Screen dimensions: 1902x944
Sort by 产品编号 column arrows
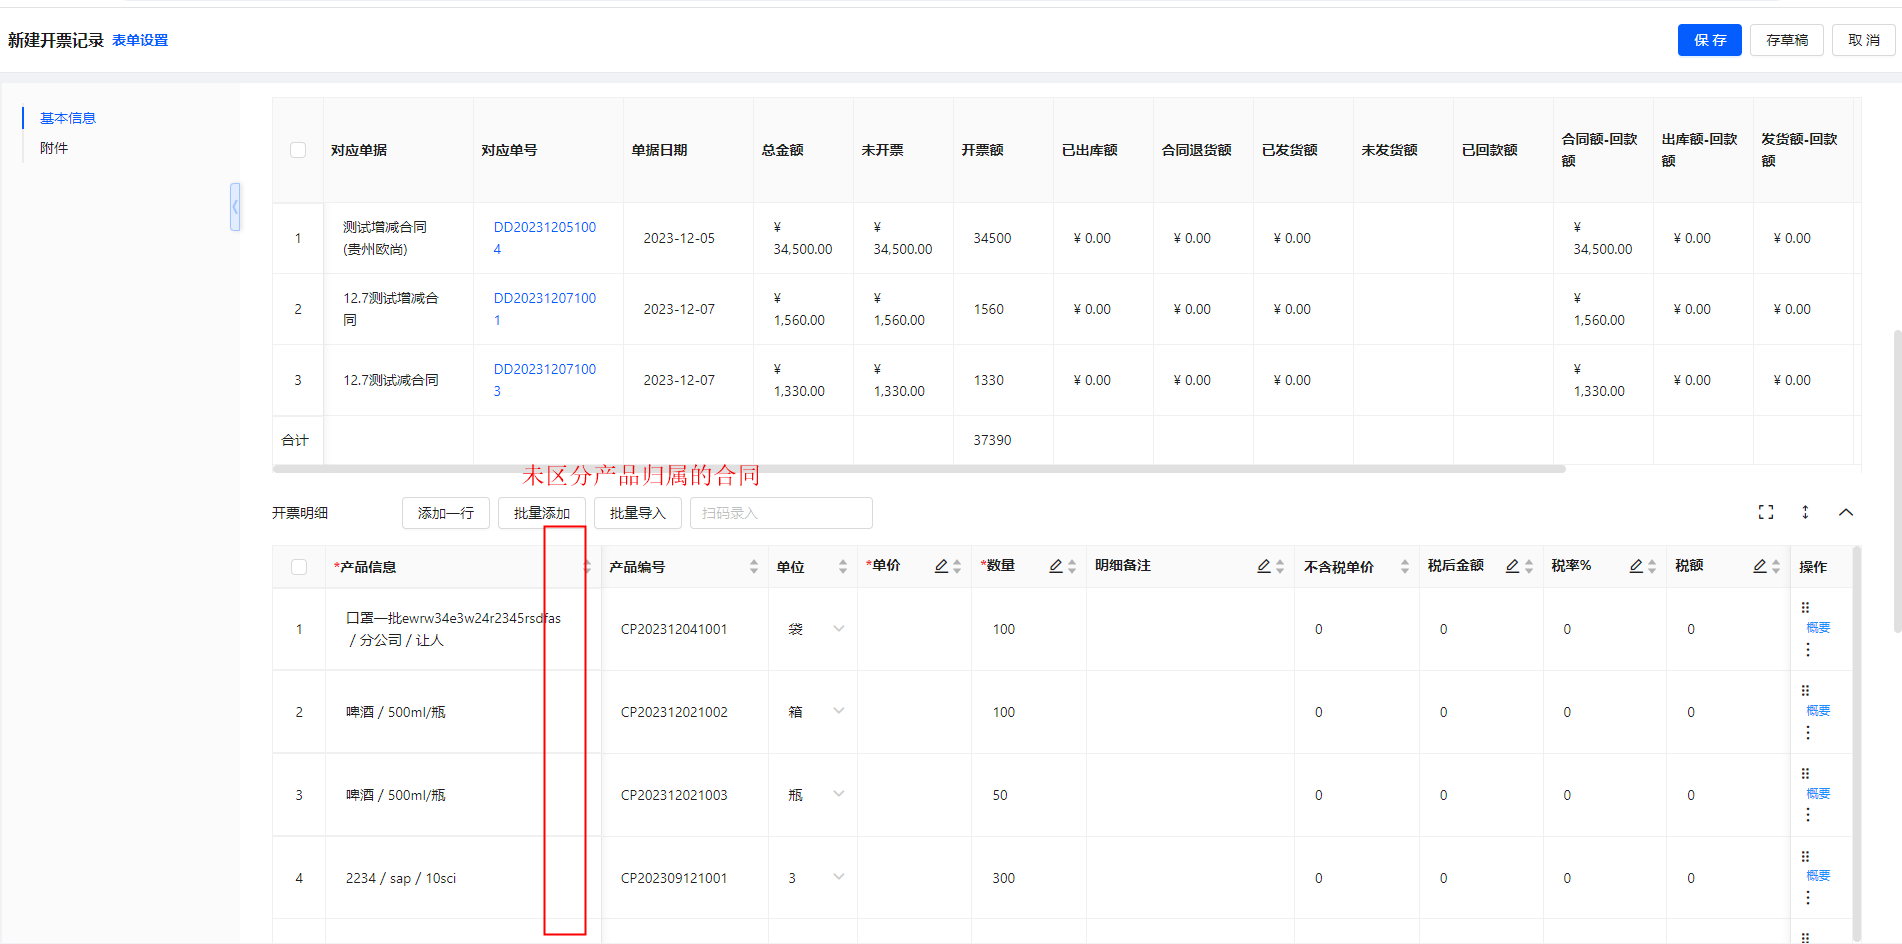pyautogui.click(x=754, y=567)
